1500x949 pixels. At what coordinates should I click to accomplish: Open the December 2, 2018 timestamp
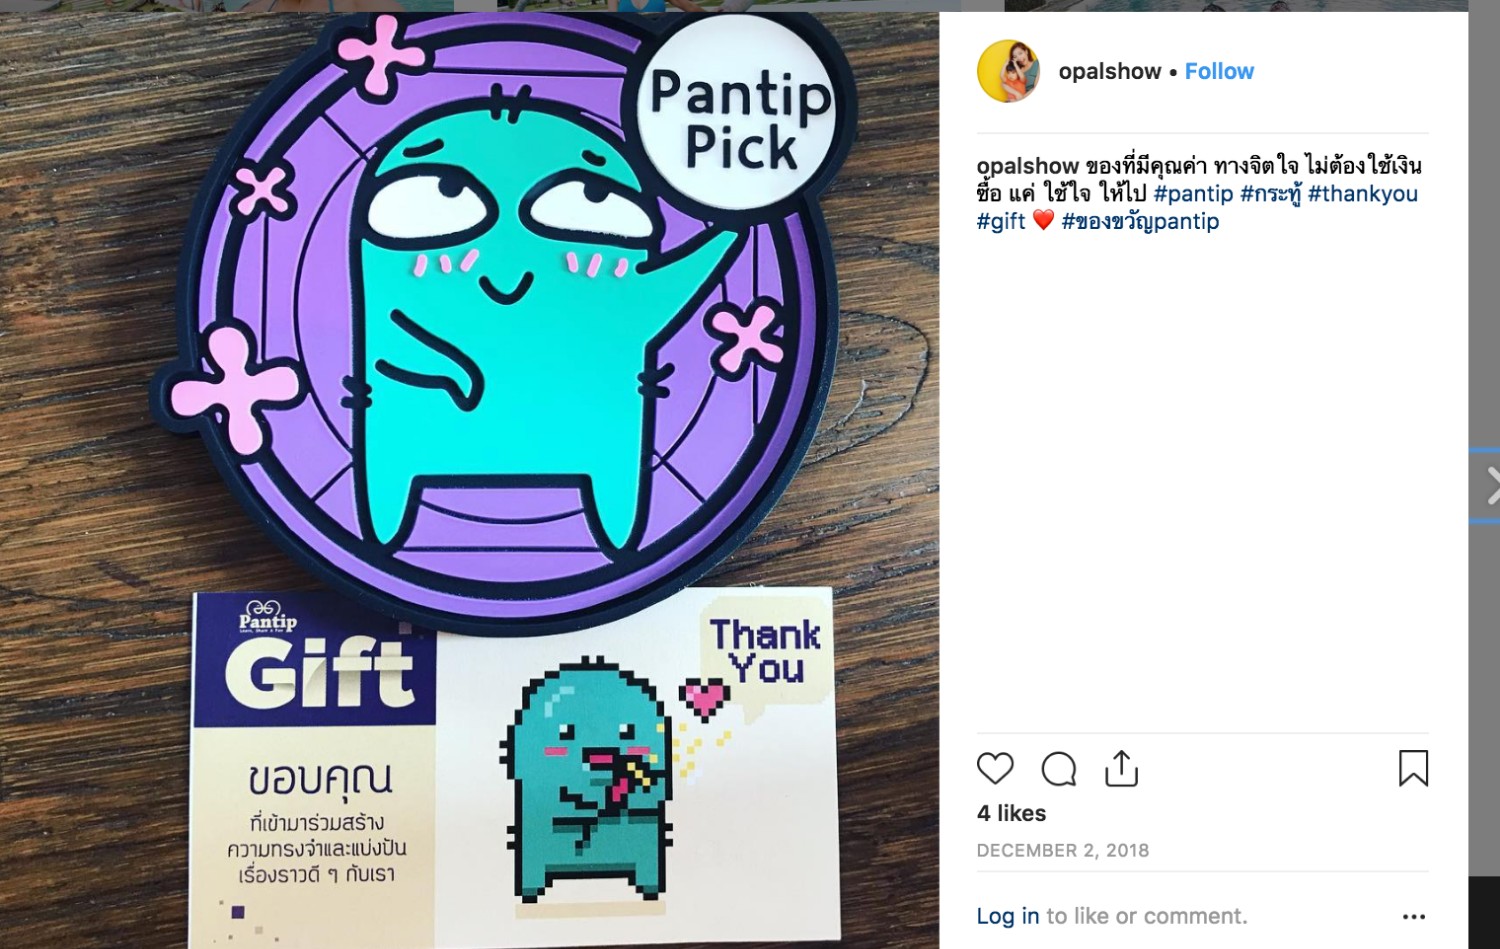point(1063,850)
